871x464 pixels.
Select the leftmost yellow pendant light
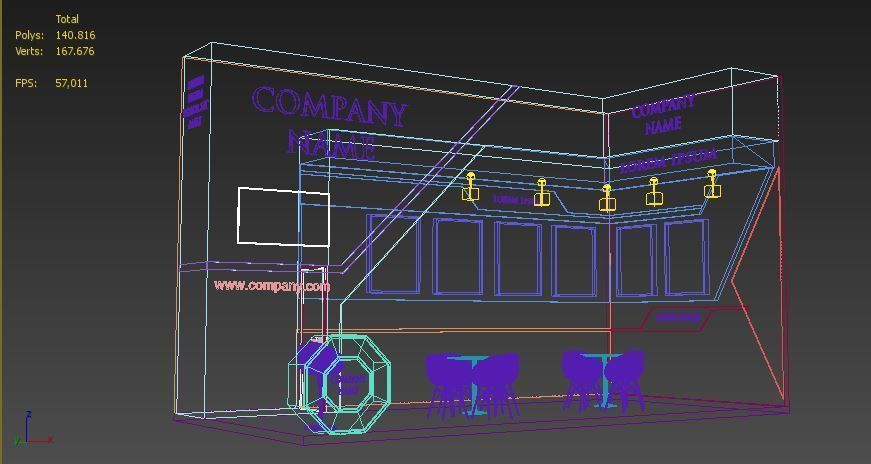pos(470,187)
